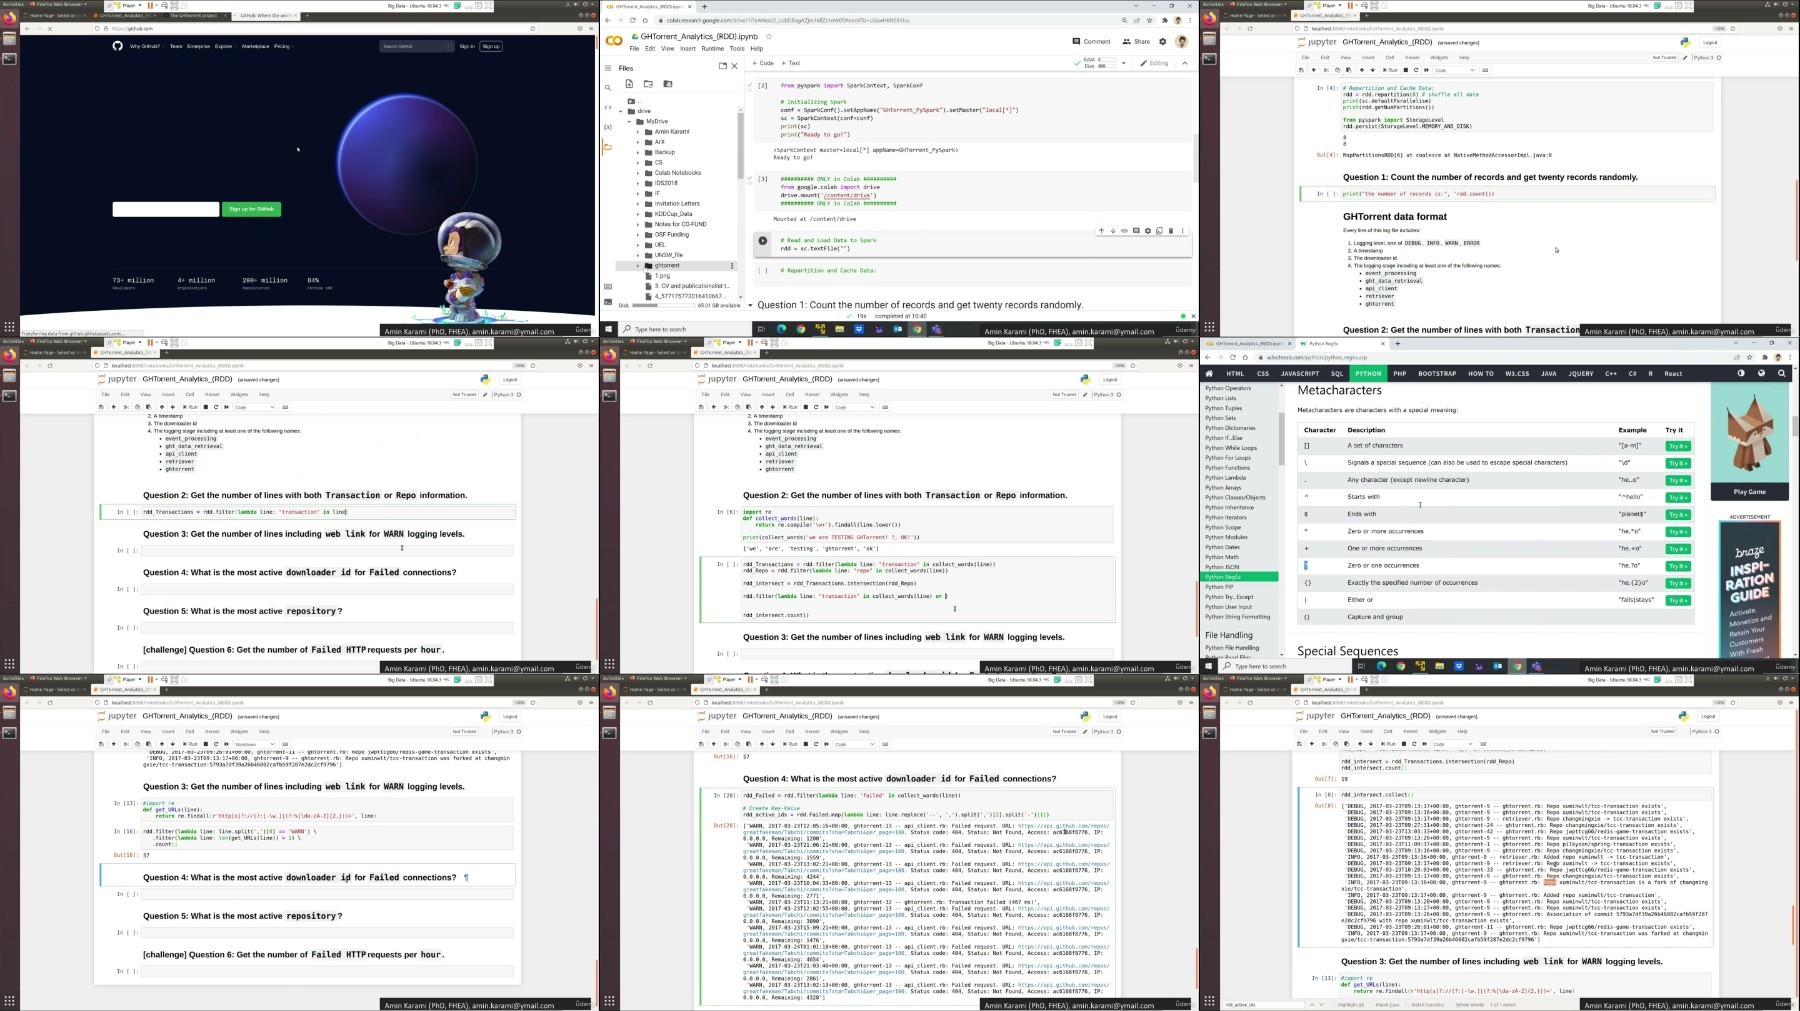The image size is (1800, 1011).
Task: Open Edge from Windows taskbar in Colab panel
Action: pyautogui.click(x=781, y=329)
